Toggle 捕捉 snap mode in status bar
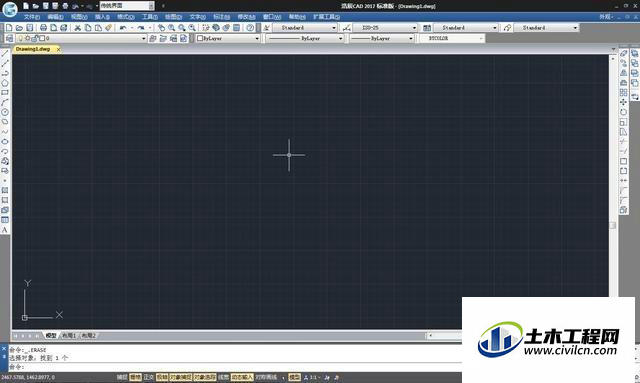 pos(122,377)
